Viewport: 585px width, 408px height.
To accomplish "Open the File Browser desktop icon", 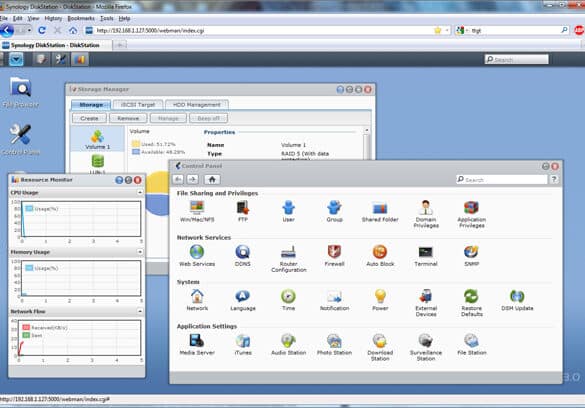I will coord(21,92).
